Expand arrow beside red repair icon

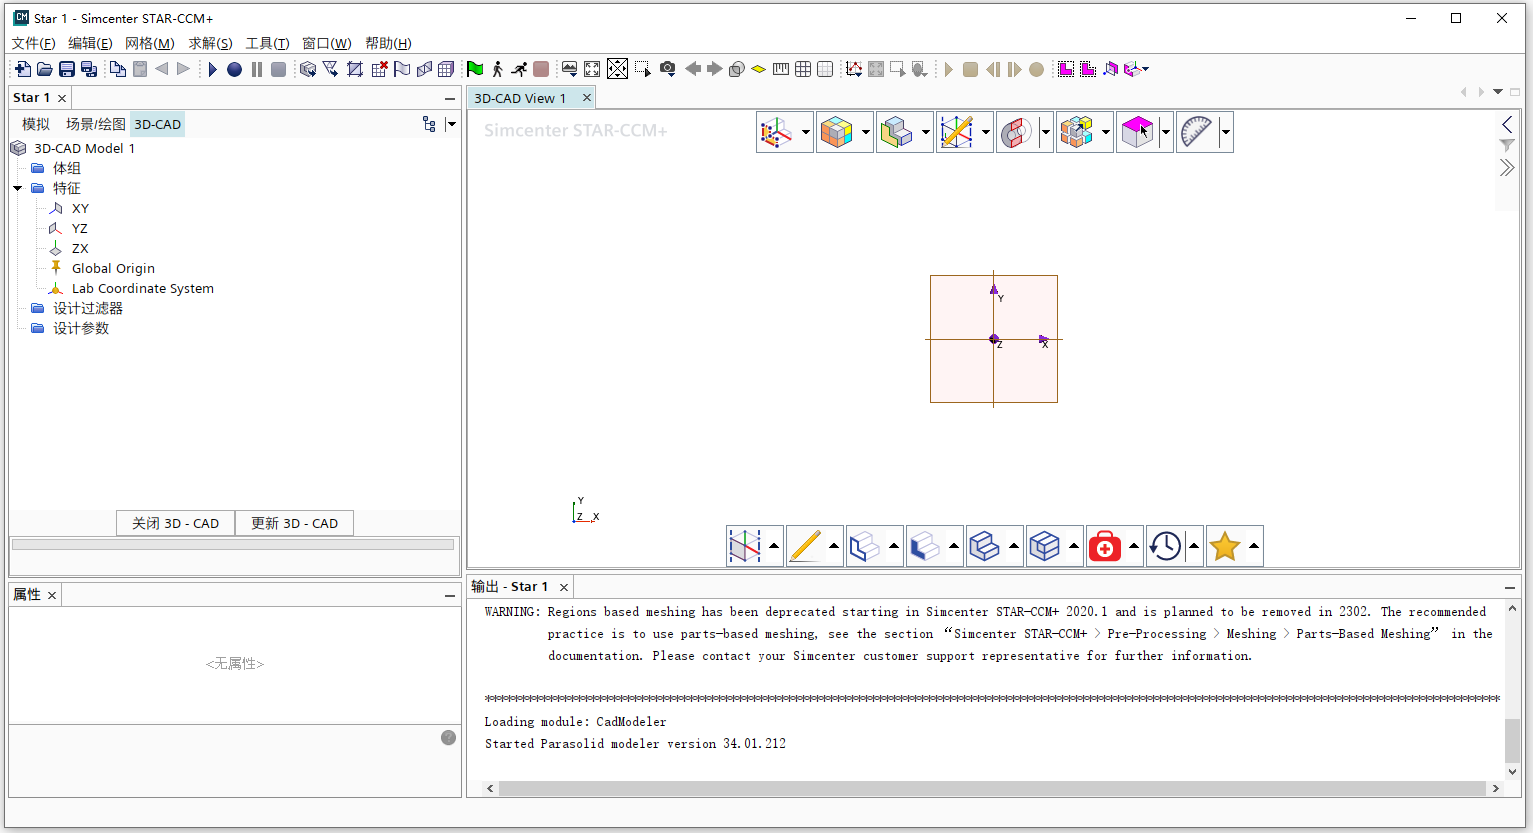1133,546
